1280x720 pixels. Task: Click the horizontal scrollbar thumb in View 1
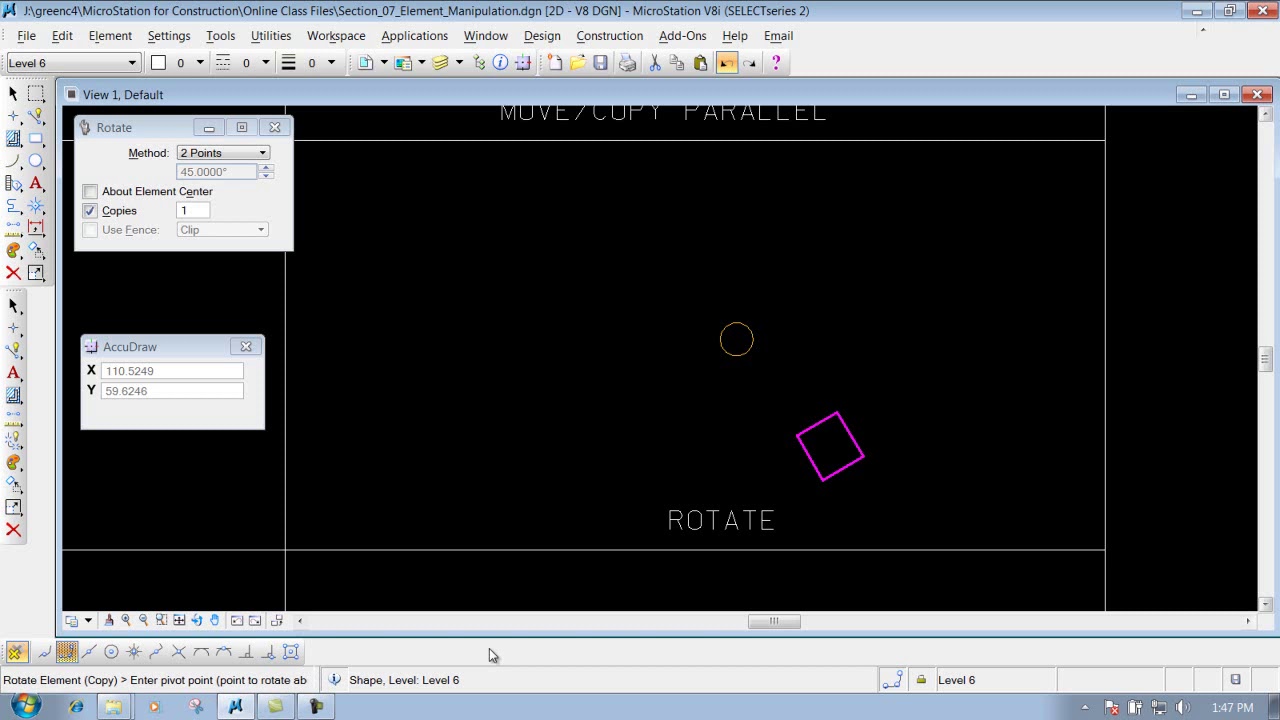point(774,621)
